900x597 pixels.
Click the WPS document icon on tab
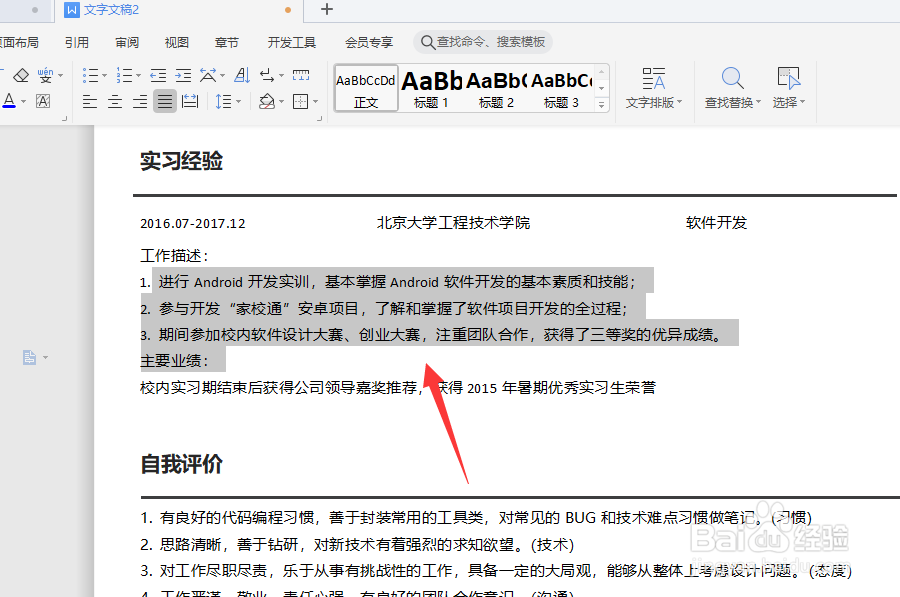(x=72, y=10)
